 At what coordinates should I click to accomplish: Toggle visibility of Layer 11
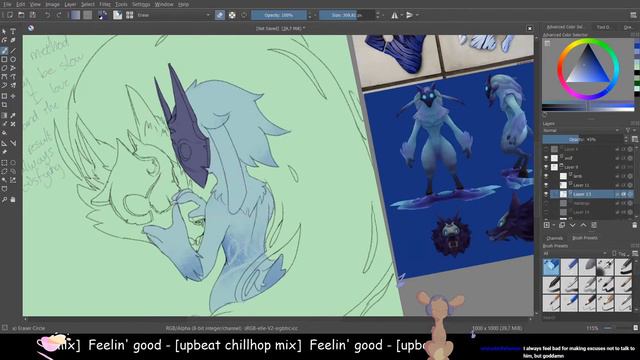click(546, 185)
